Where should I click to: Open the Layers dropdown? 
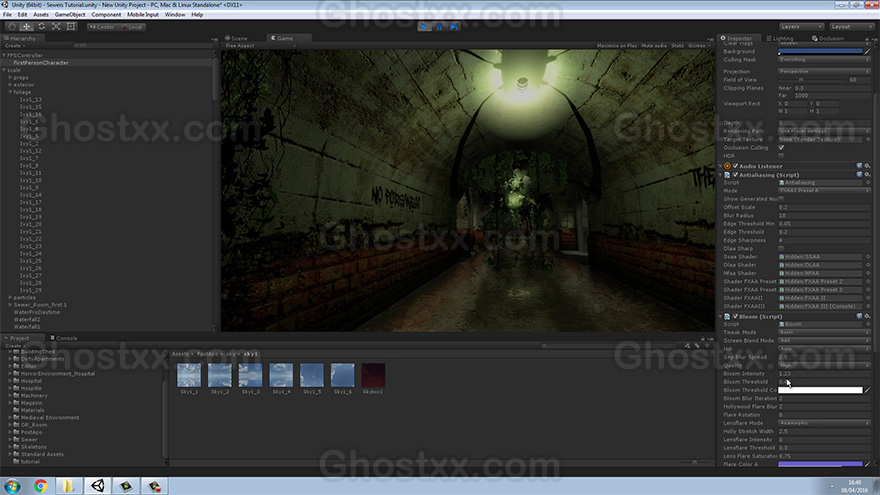[x=801, y=27]
